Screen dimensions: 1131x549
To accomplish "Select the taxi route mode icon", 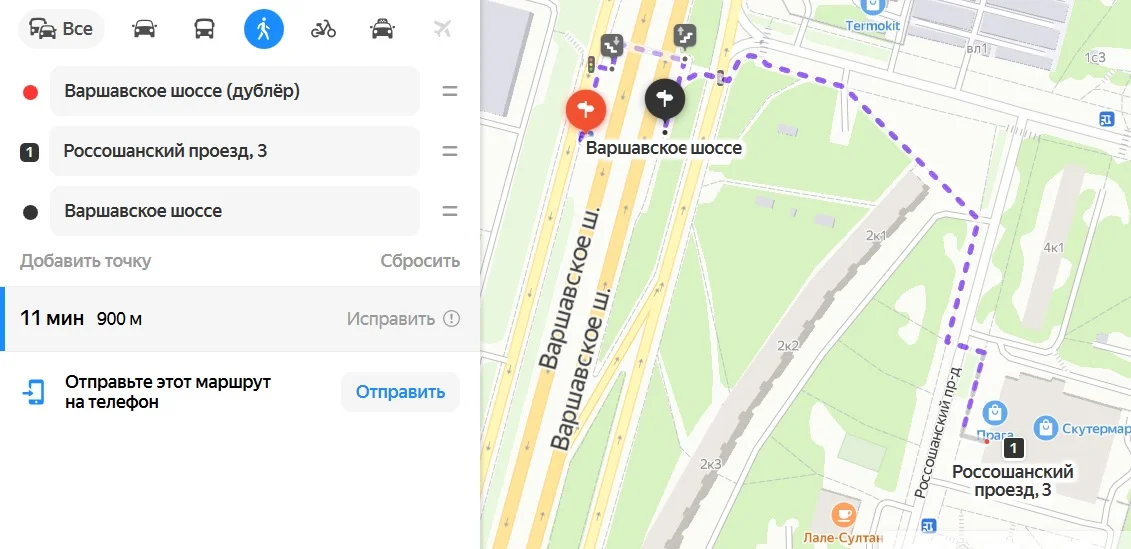I will point(382,30).
